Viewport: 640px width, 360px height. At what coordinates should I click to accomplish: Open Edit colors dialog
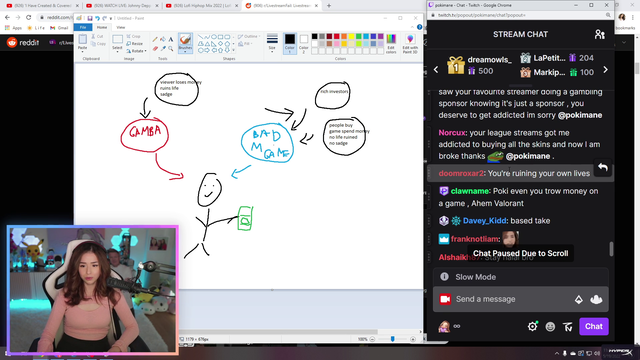click(x=391, y=44)
